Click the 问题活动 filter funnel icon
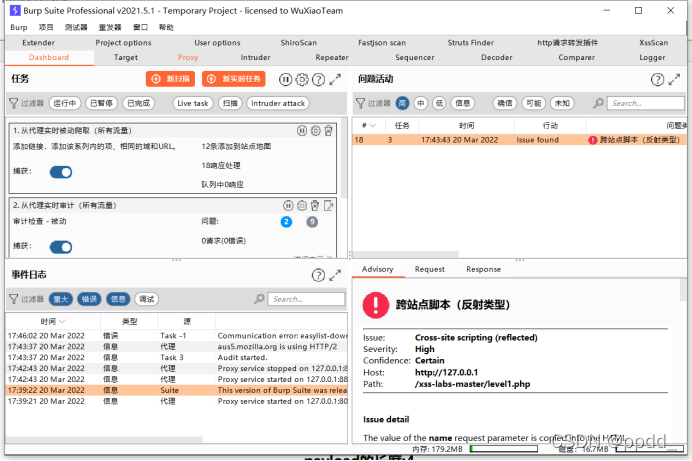This screenshot has width=692, height=461. (x=361, y=103)
